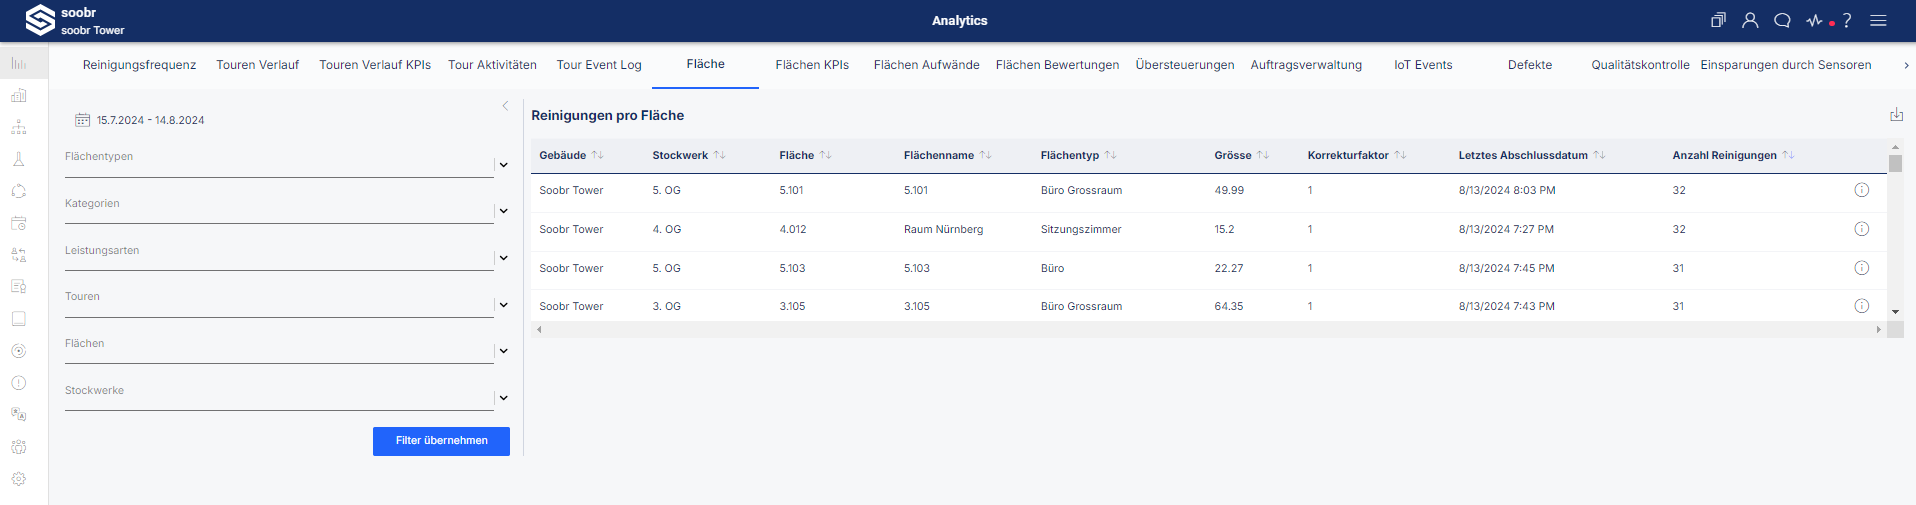The width and height of the screenshot is (1916, 505).
Task: Export table via download icon
Action: pyautogui.click(x=1896, y=115)
